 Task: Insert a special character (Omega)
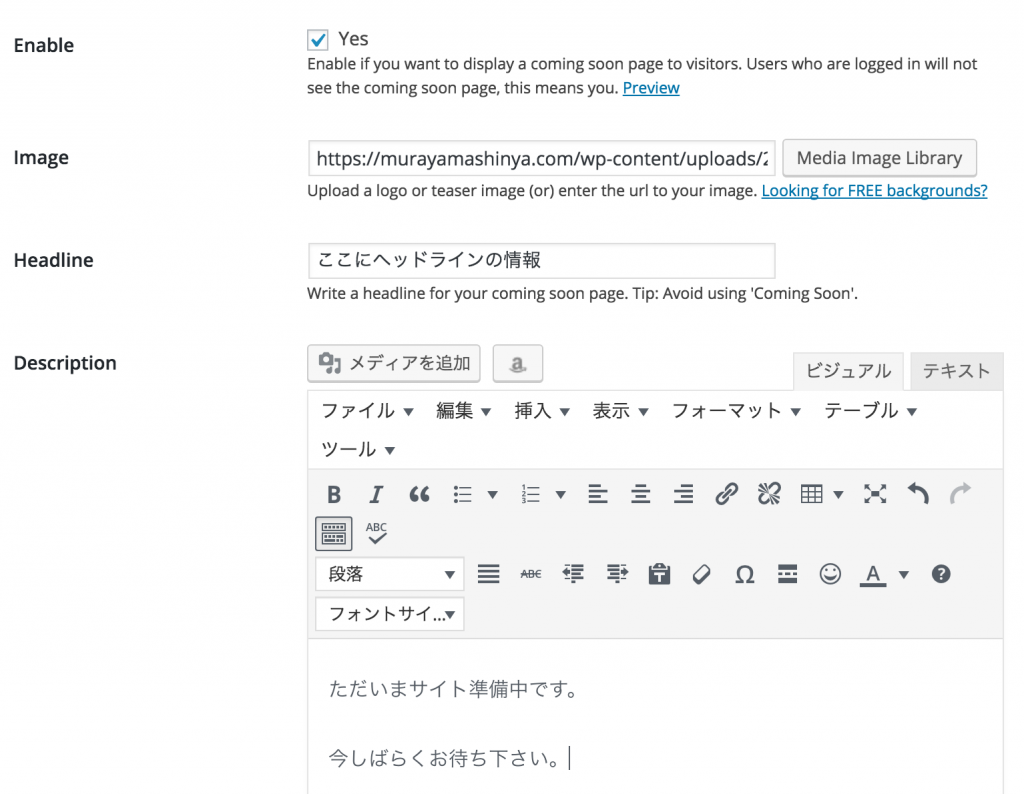(744, 574)
